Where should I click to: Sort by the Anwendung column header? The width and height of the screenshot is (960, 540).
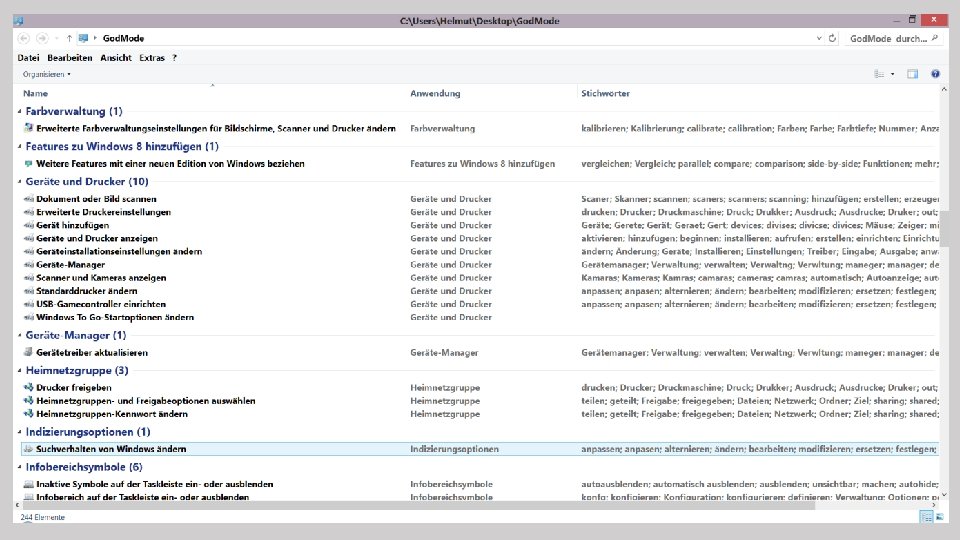pyautogui.click(x=435, y=93)
